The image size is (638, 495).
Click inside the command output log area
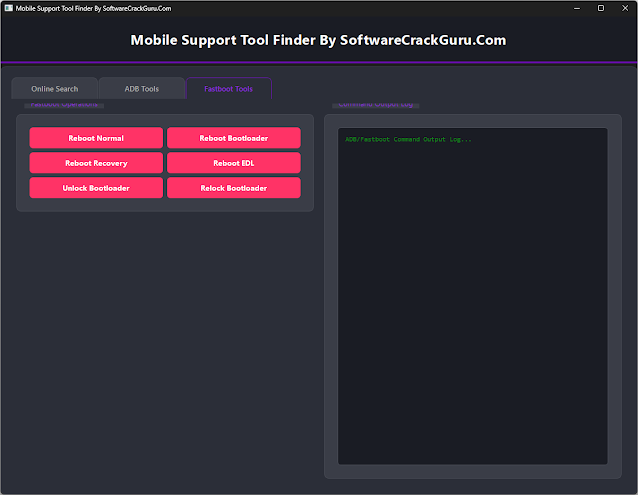[x=472, y=300]
